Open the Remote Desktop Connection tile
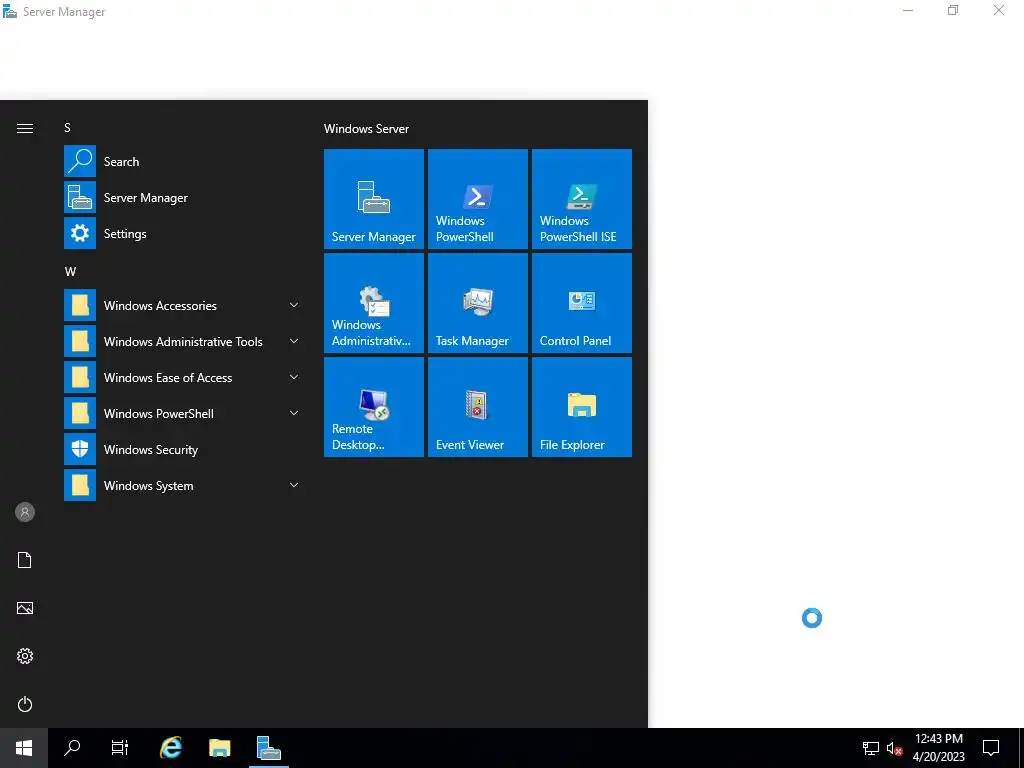The width and height of the screenshot is (1024, 768). click(374, 406)
